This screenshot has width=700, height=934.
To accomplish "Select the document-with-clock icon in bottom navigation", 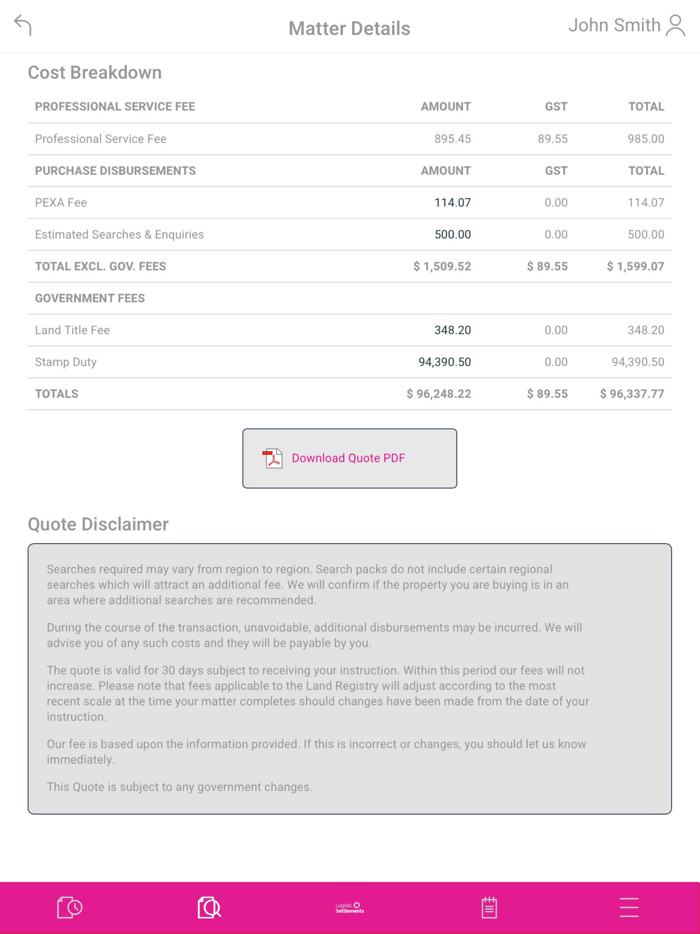I will pyautogui.click(x=69, y=907).
